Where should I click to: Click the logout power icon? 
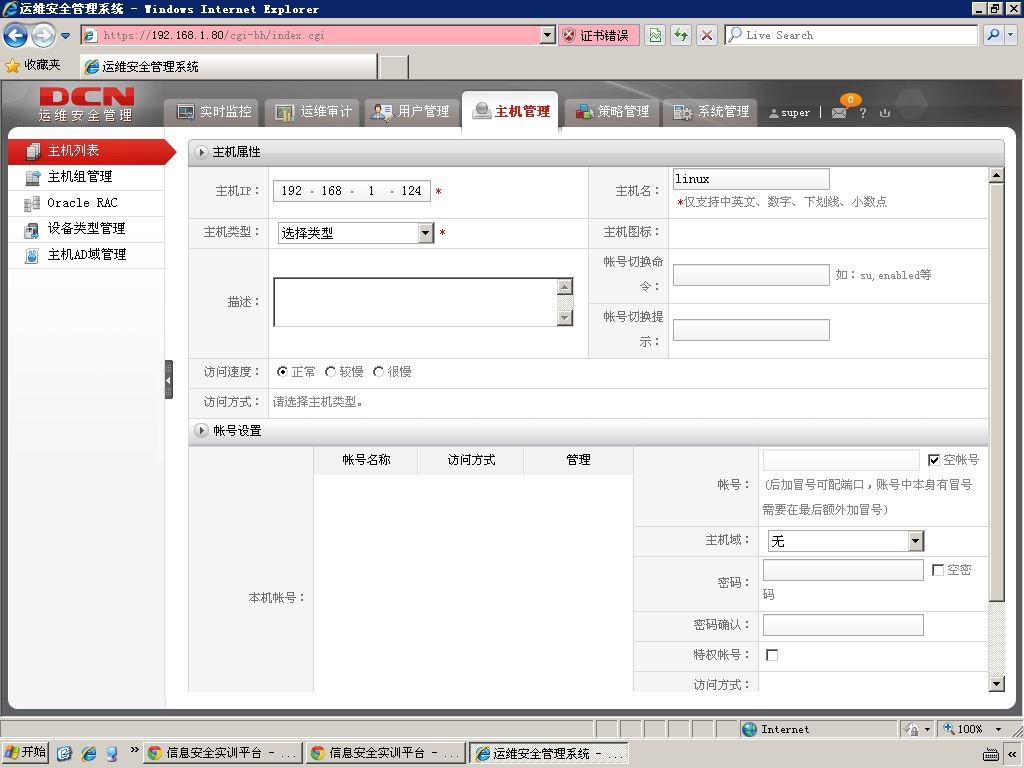[x=885, y=113]
